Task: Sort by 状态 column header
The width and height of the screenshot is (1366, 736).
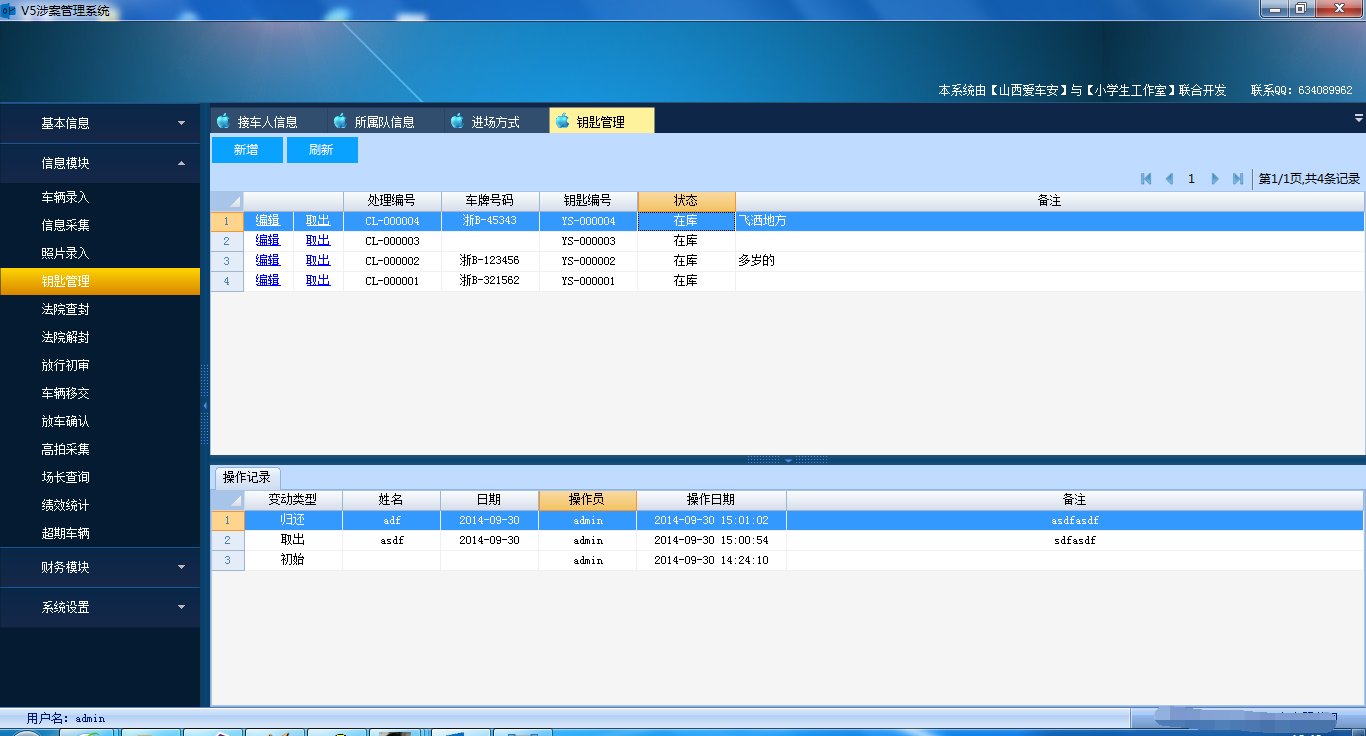Action: [x=686, y=201]
